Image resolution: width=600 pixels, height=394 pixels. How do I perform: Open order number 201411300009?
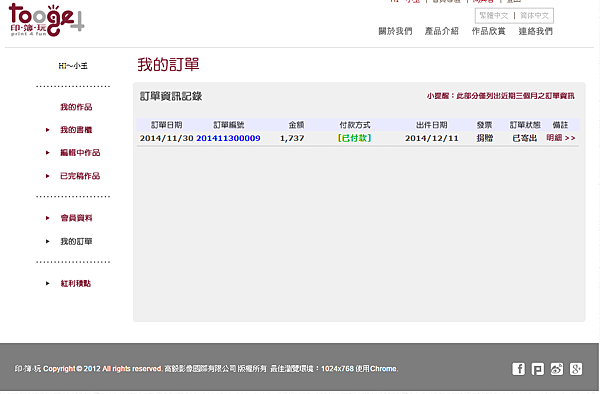click(x=228, y=138)
